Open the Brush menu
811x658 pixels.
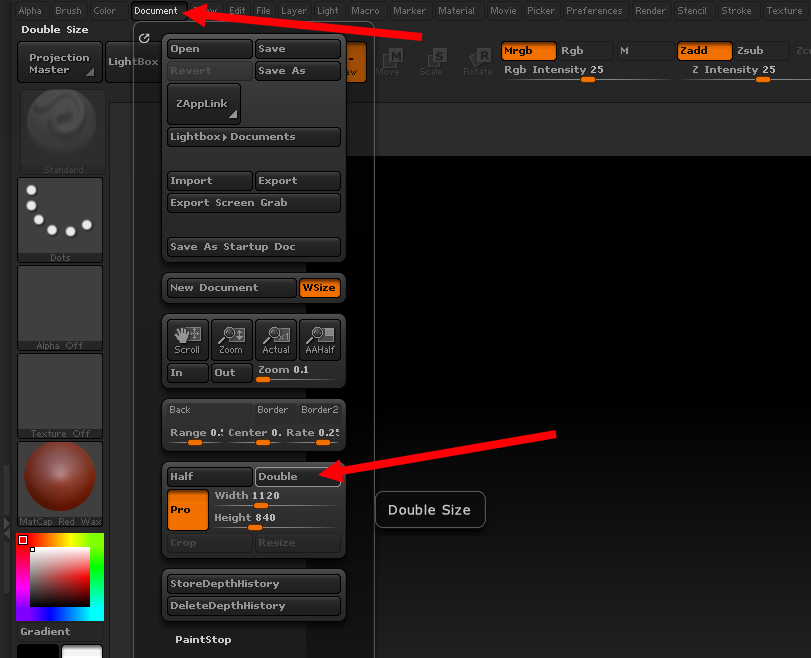click(x=68, y=11)
